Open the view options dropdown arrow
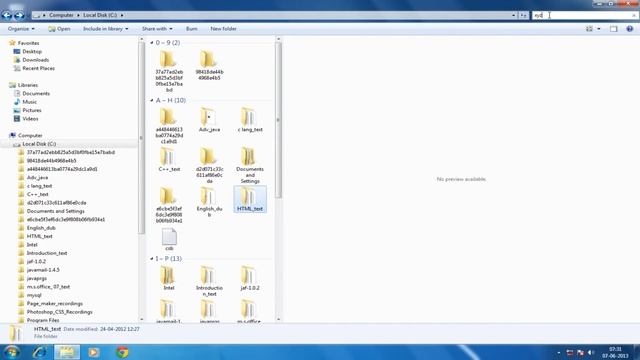The image size is (640, 360). (x=599, y=29)
